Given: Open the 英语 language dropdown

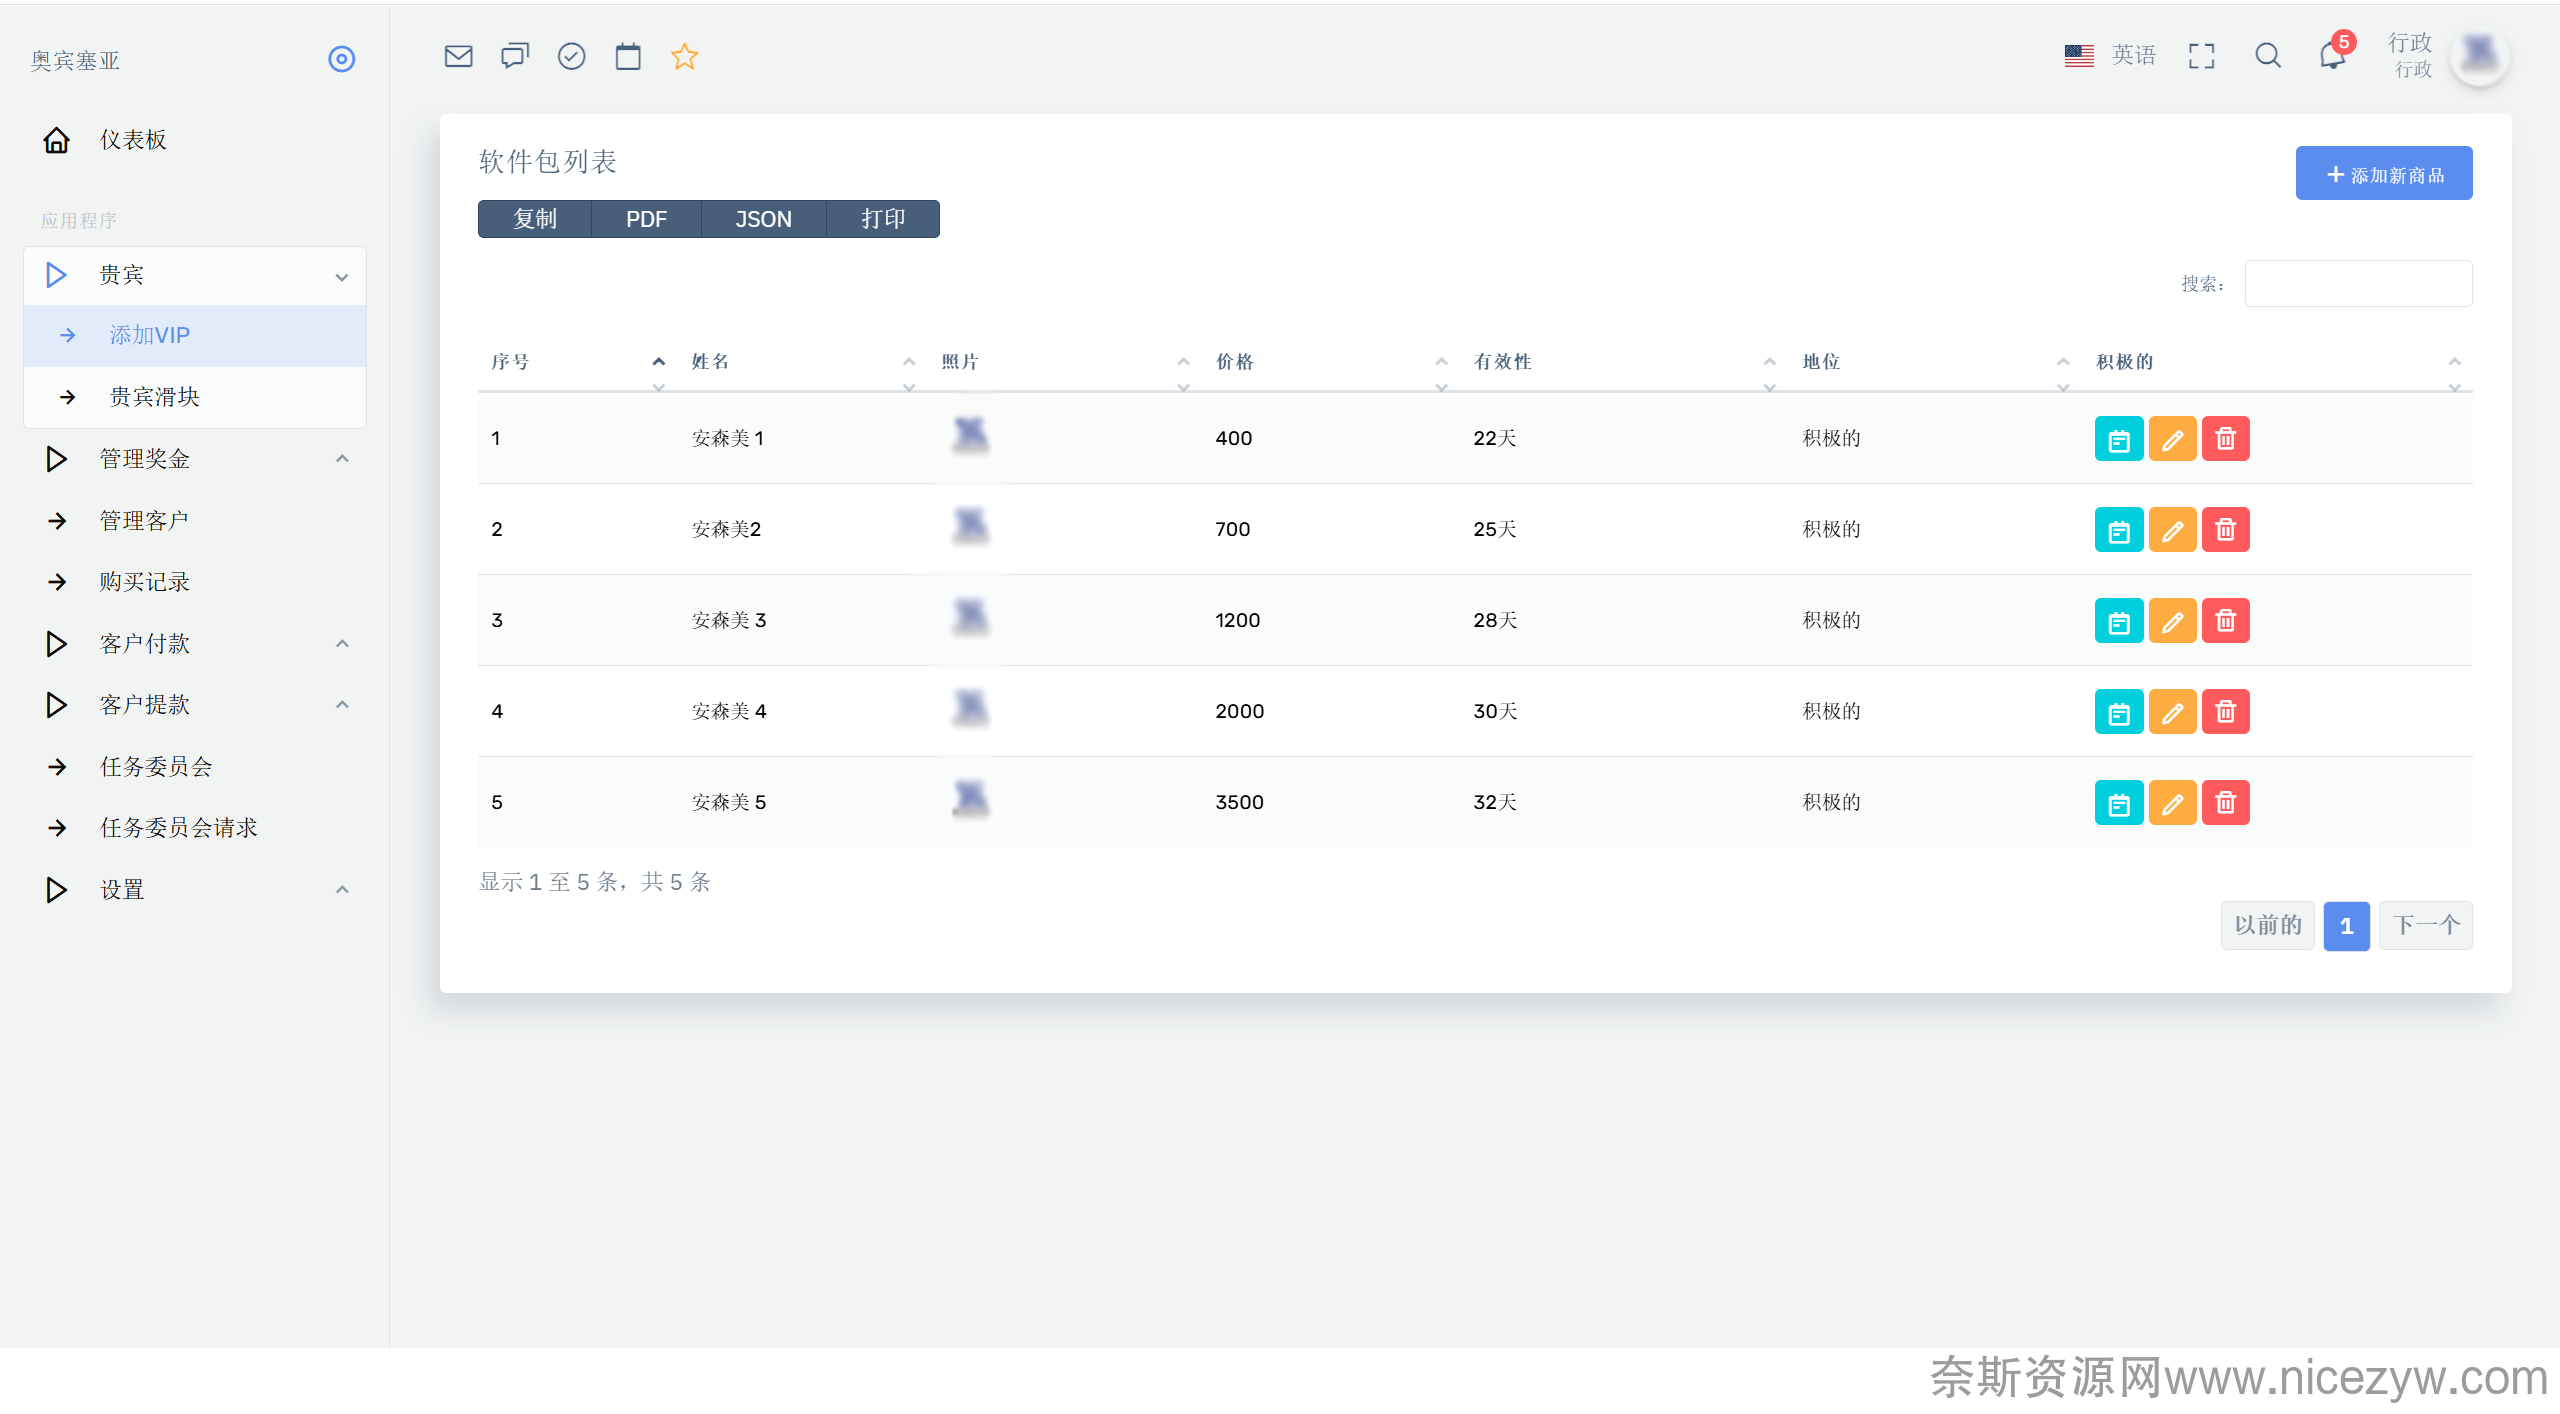Looking at the screenshot, I should (2110, 56).
